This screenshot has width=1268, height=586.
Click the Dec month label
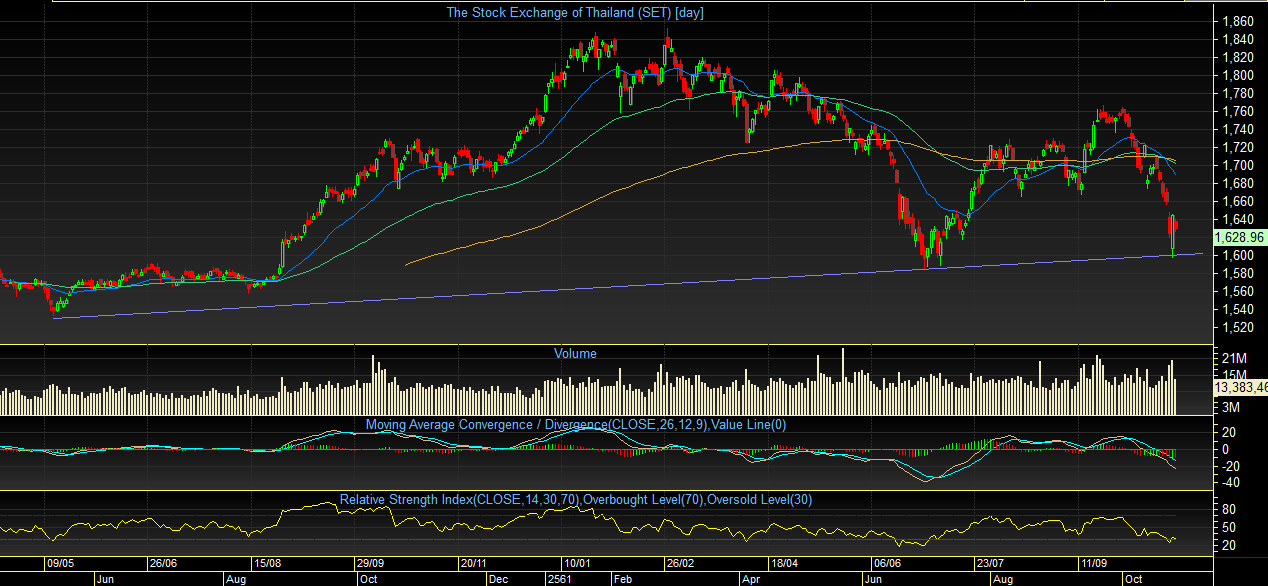coord(497,578)
